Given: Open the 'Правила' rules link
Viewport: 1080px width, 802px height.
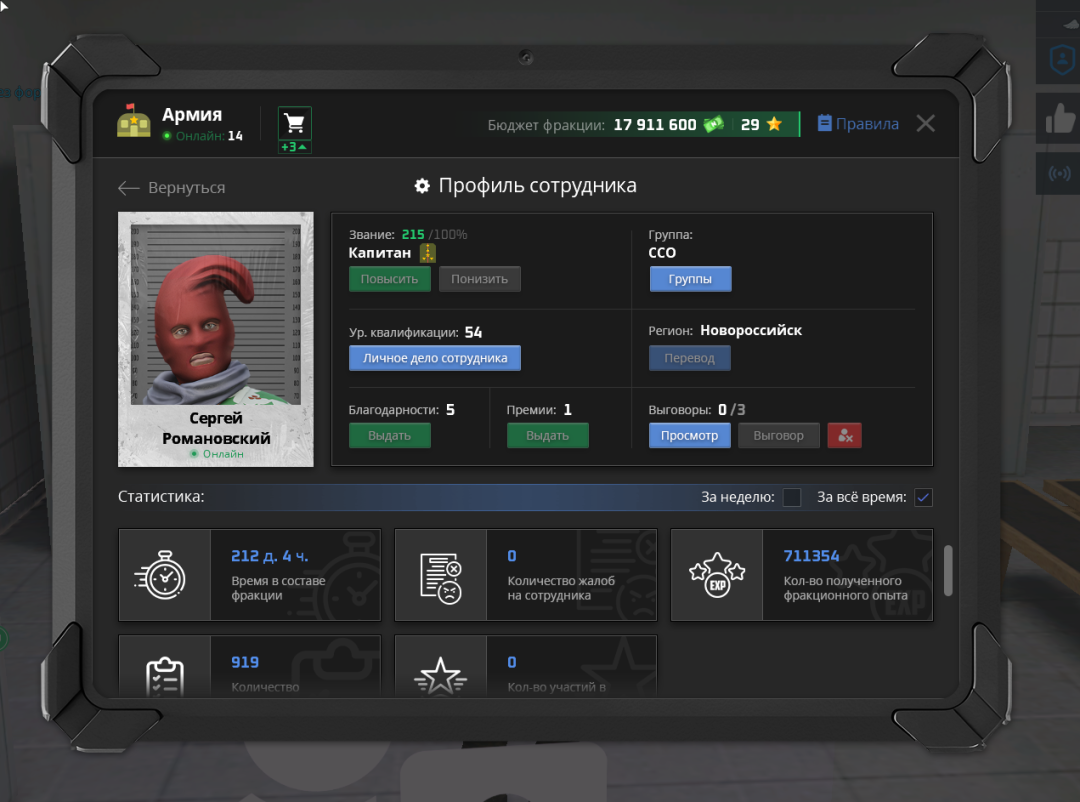Looking at the screenshot, I should (x=858, y=124).
